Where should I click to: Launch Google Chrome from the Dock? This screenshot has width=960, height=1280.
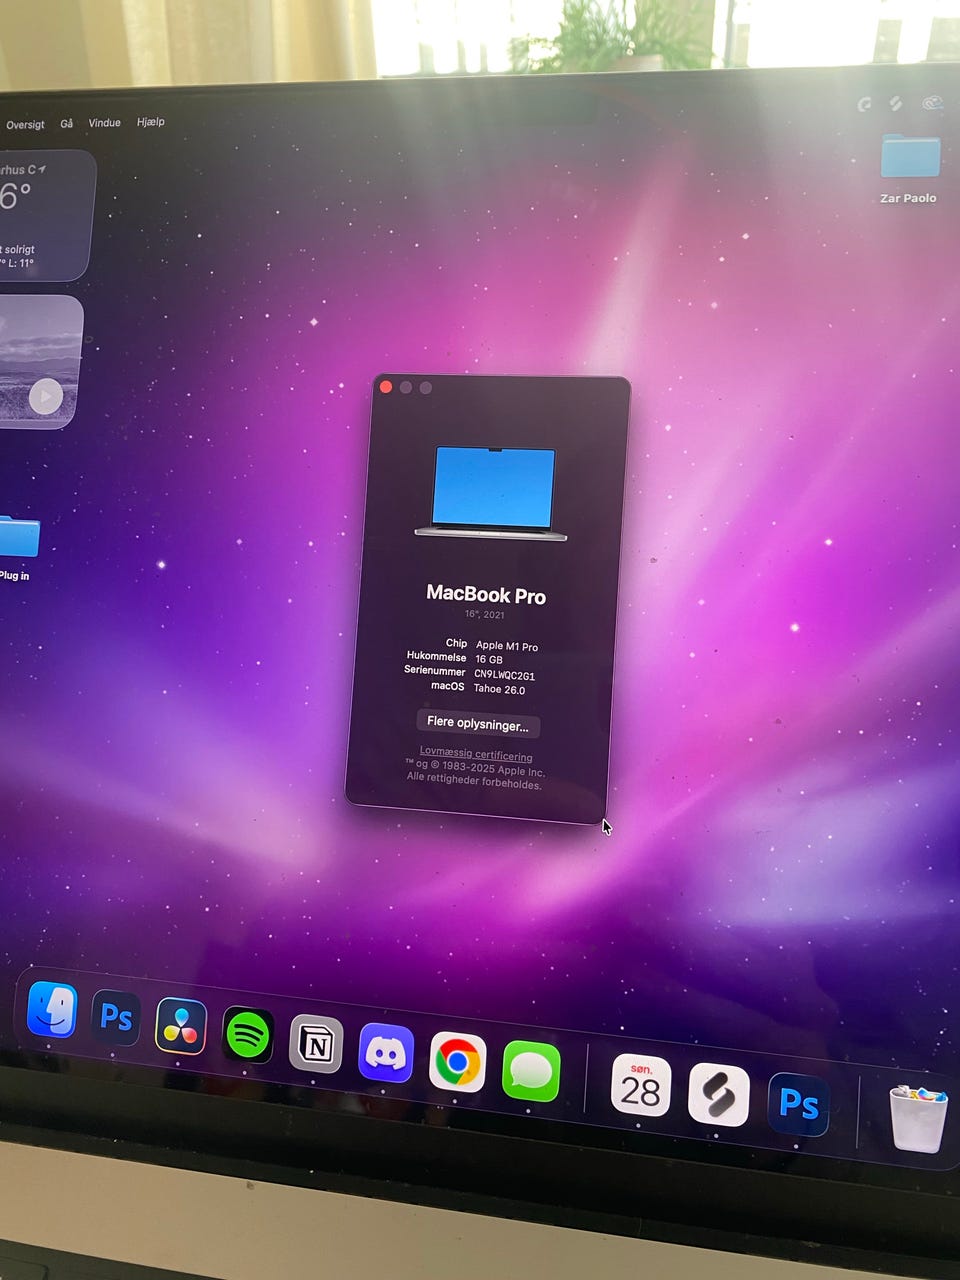tap(458, 1062)
